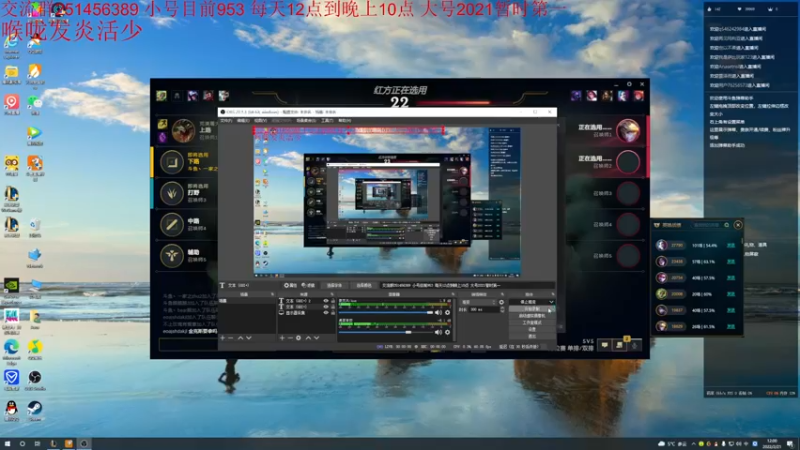
Task: Mute the second audio mixer channel
Action: pos(438,332)
